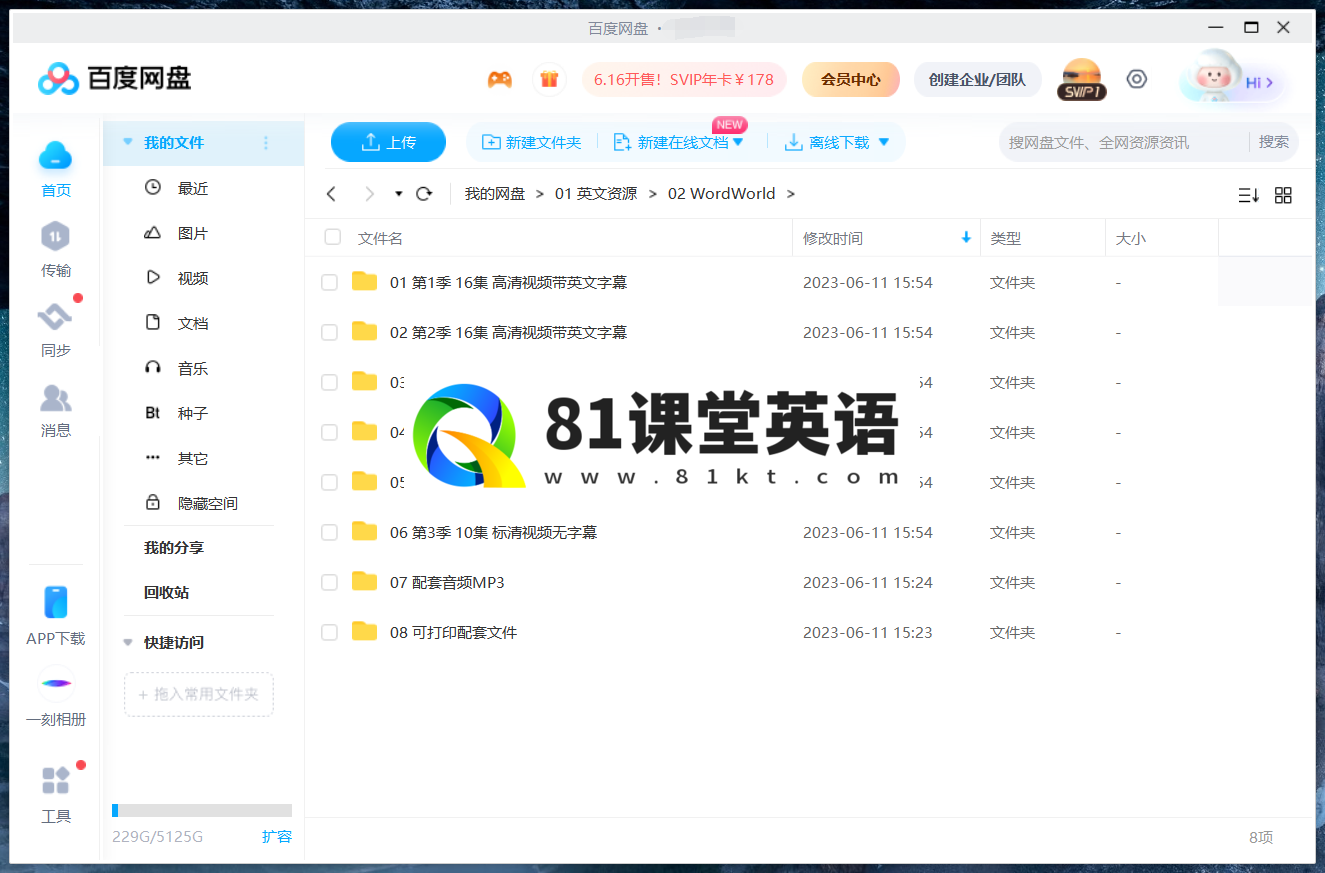This screenshot has height=873, width=1325.
Task: Check the 08 可打印配套文件 checkbox
Action: 329,633
